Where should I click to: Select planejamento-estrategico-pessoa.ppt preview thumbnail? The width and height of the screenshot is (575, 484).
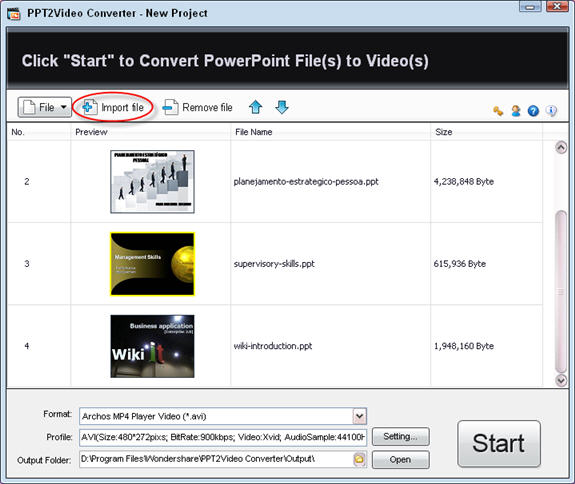click(152, 182)
